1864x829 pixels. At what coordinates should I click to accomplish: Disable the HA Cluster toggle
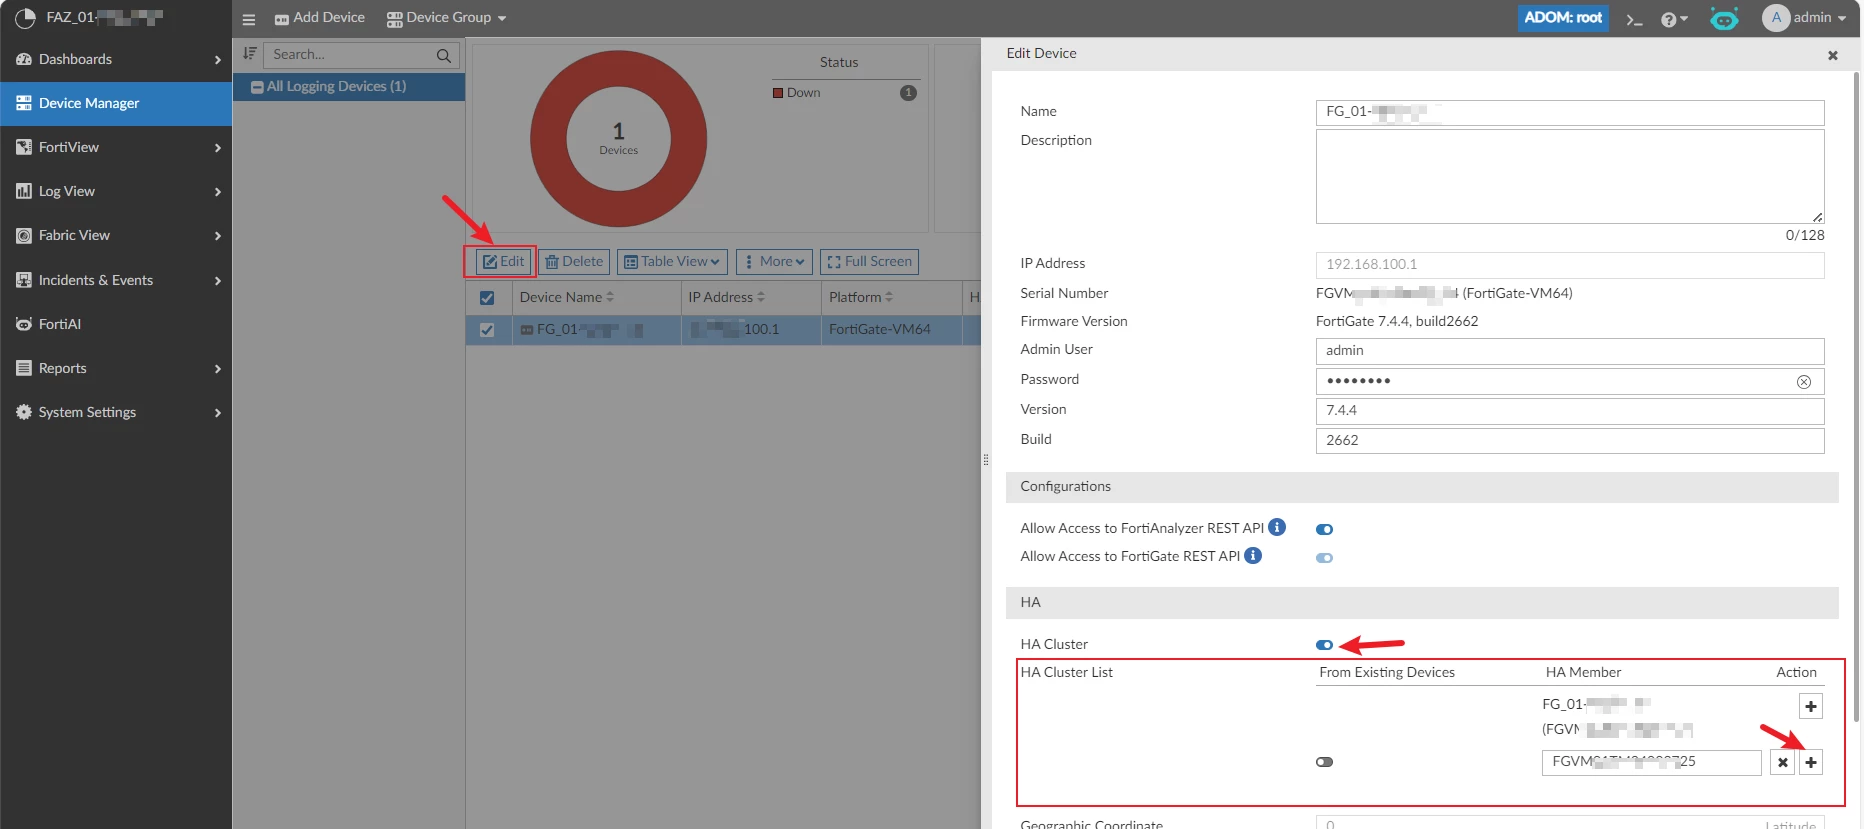[1324, 645]
